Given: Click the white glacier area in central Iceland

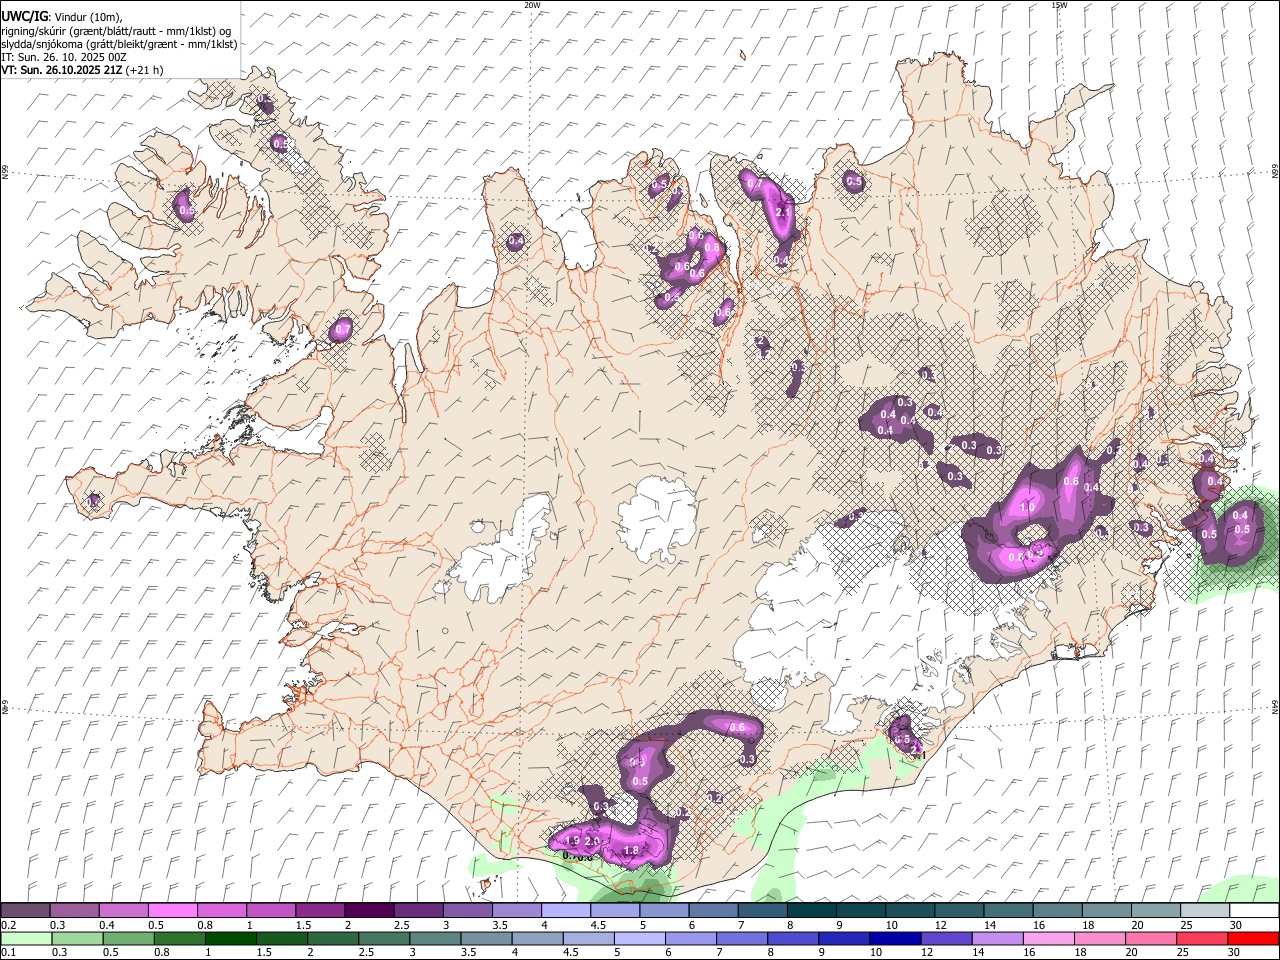Looking at the screenshot, I should [x=657, y=518].
